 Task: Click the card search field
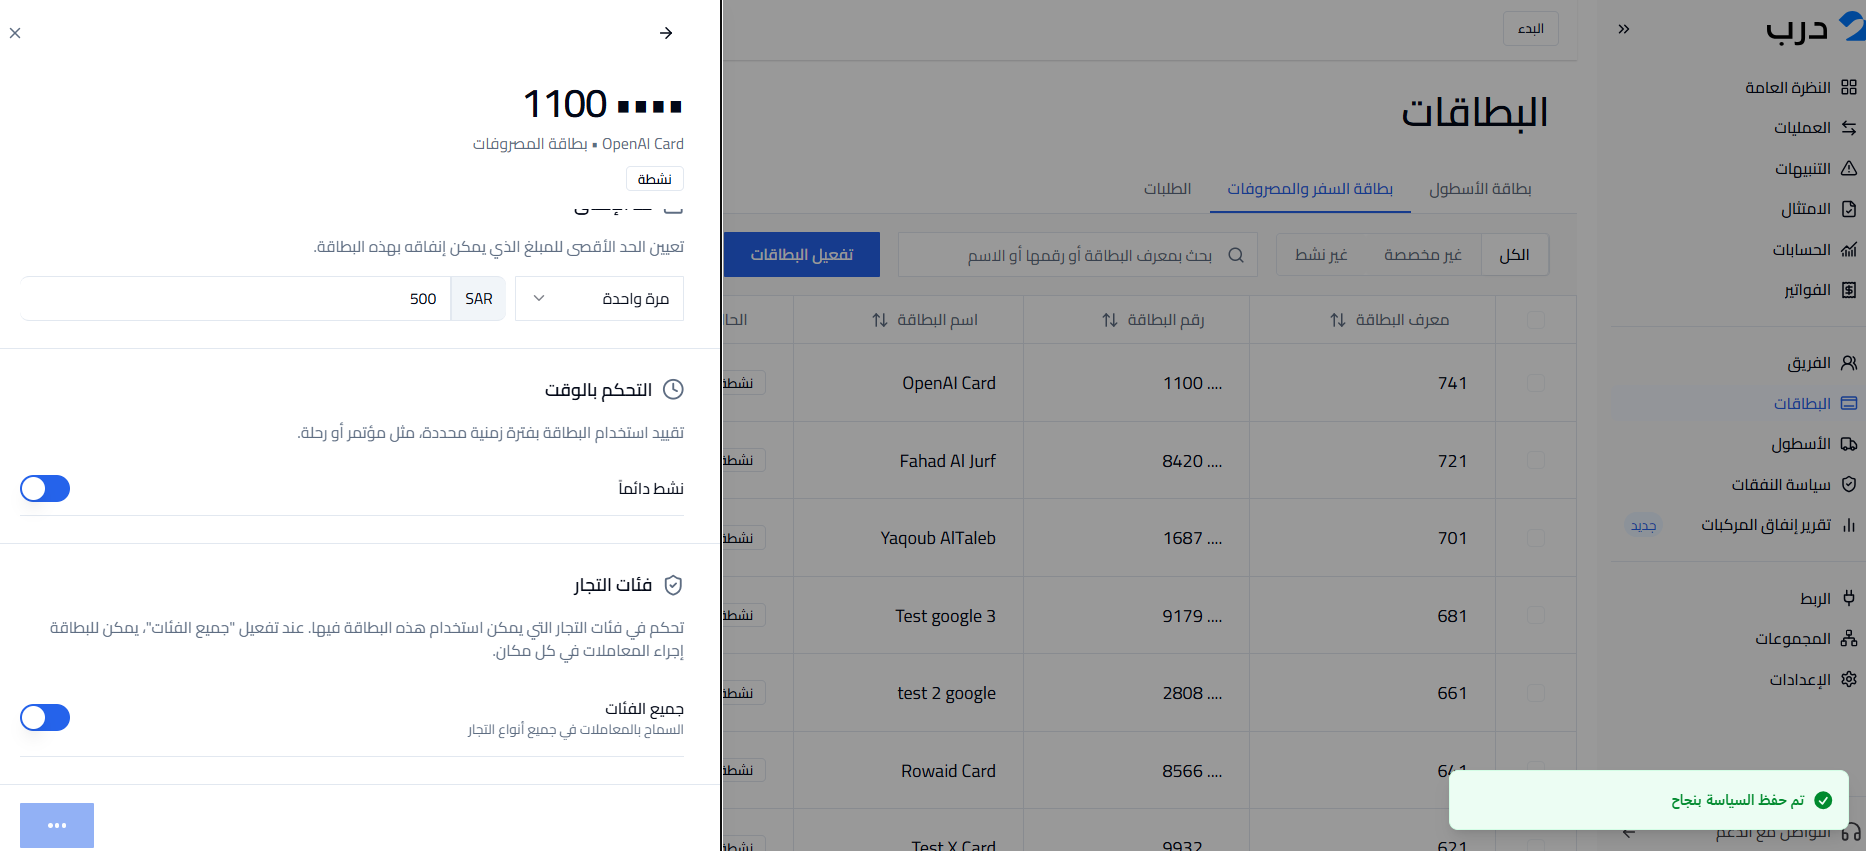(x=1078, y=255)
